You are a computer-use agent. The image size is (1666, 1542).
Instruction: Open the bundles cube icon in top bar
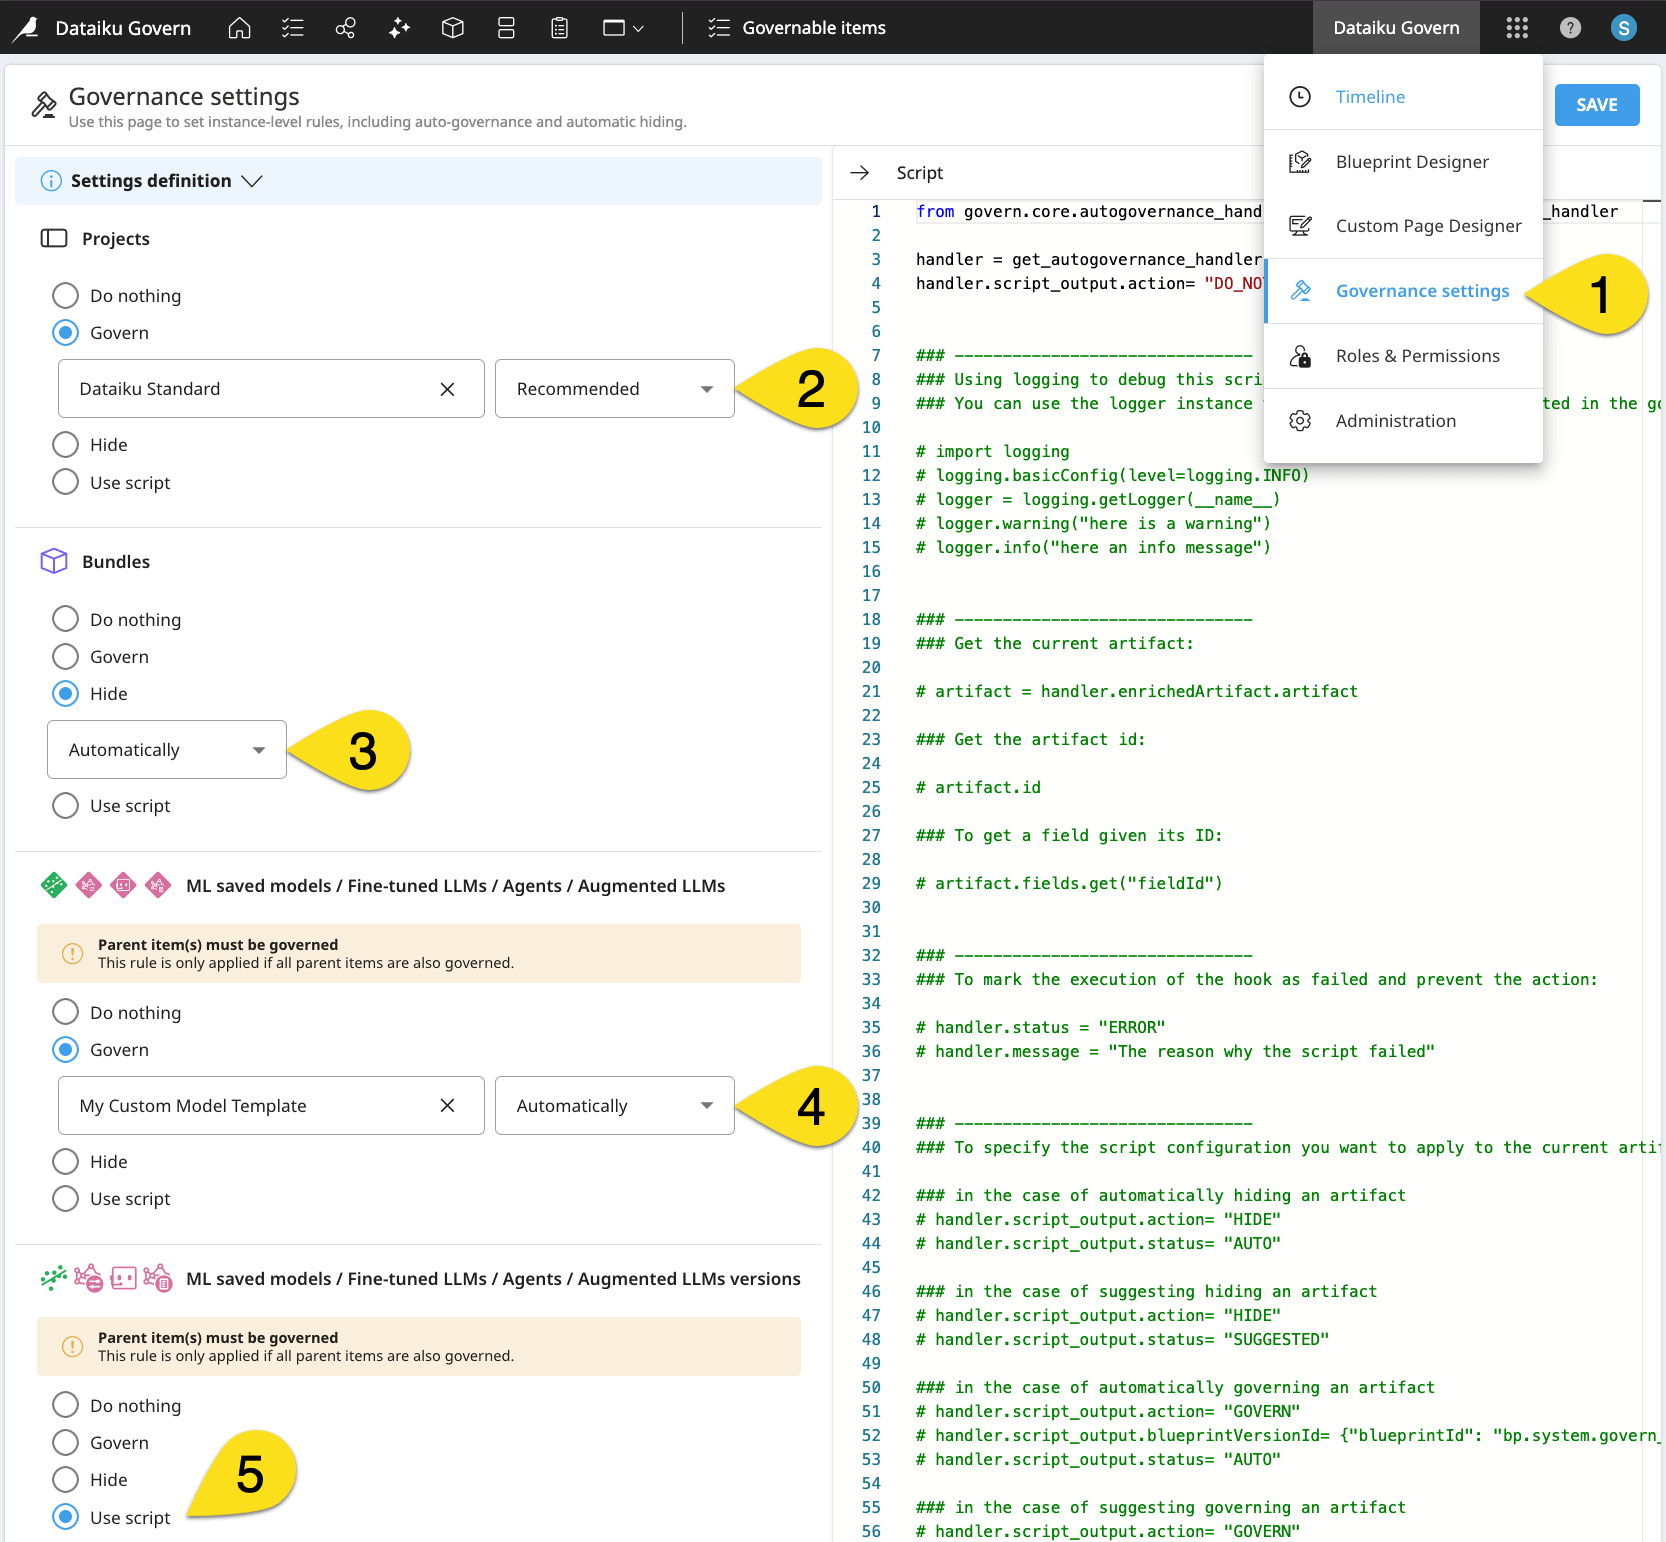(x=452, y=27)
